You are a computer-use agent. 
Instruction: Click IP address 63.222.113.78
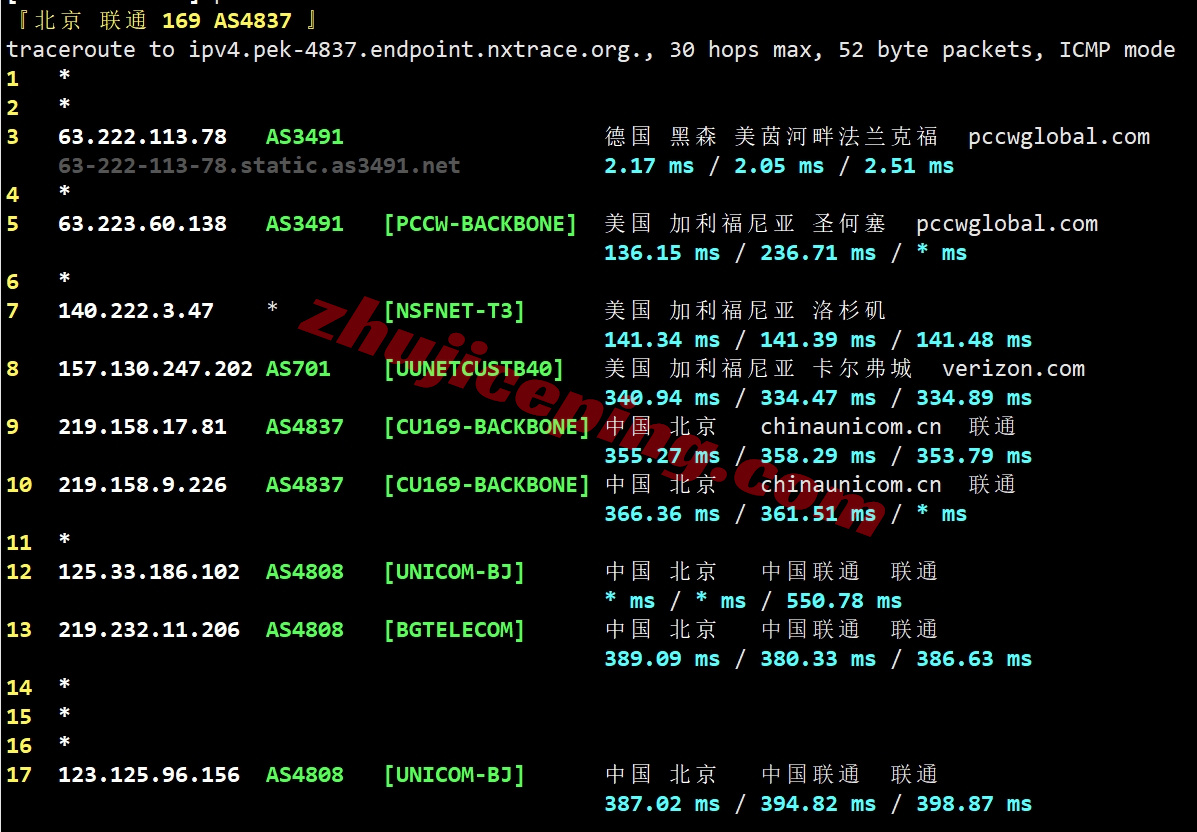click(x=143, y=137)
